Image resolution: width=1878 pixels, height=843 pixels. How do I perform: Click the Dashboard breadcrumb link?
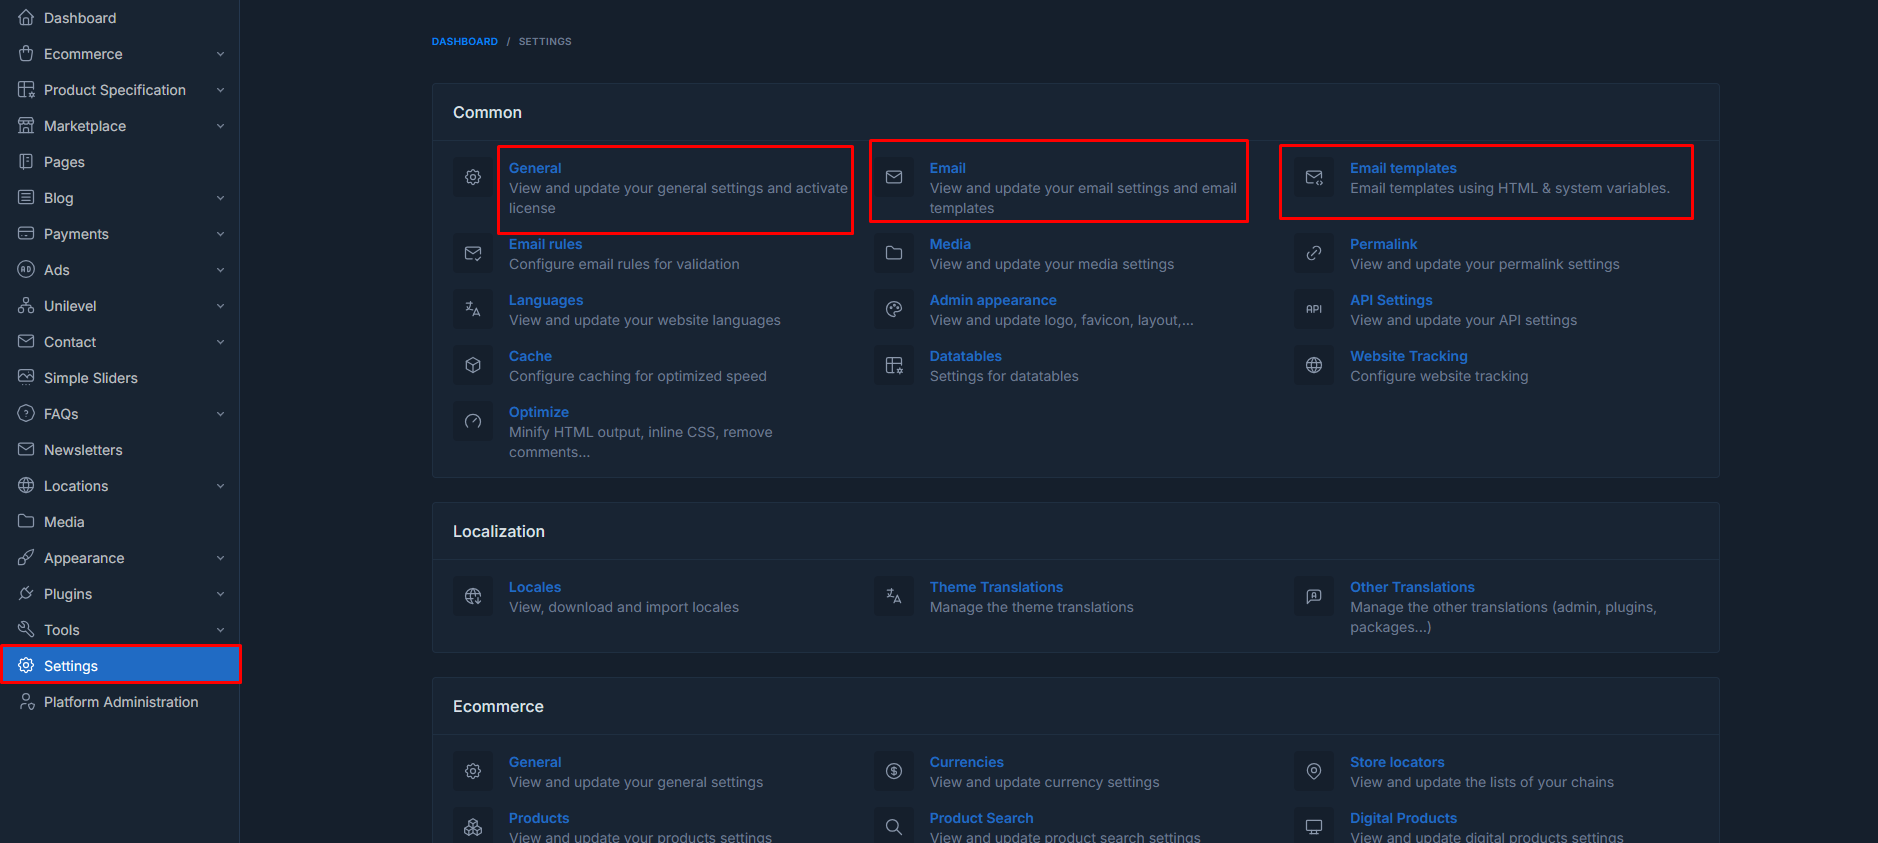tap(464, 42)
